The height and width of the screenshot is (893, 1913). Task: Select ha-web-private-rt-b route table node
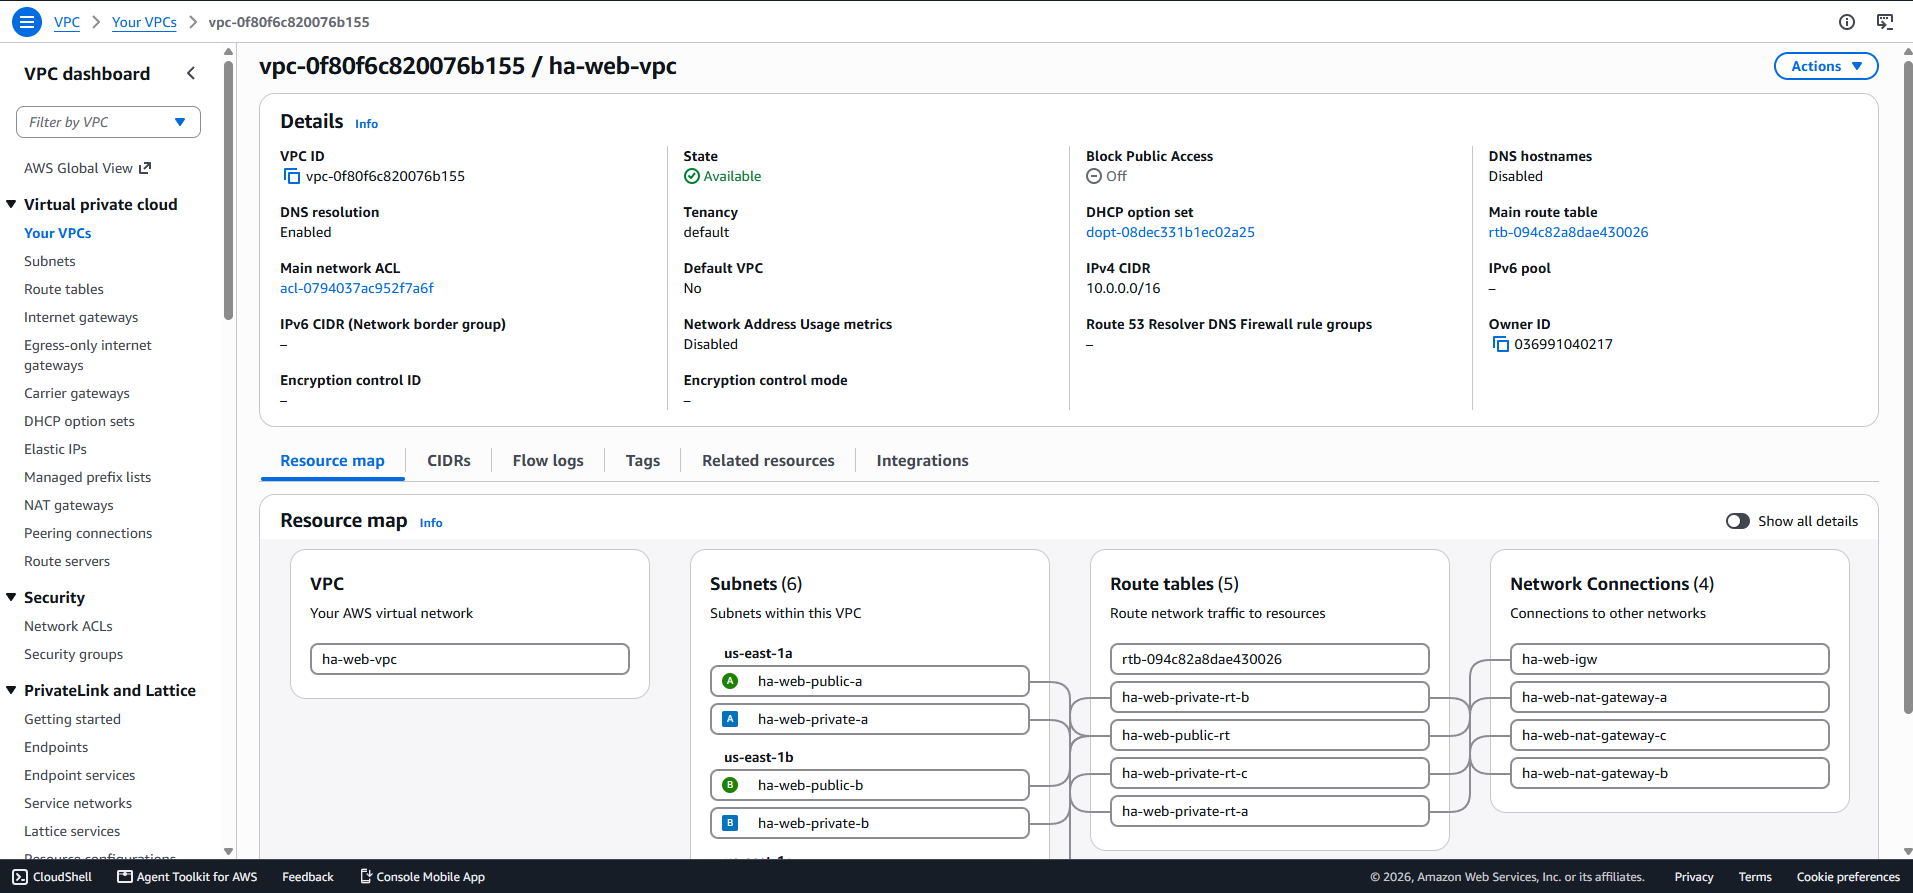click(x=1270, y=697)
